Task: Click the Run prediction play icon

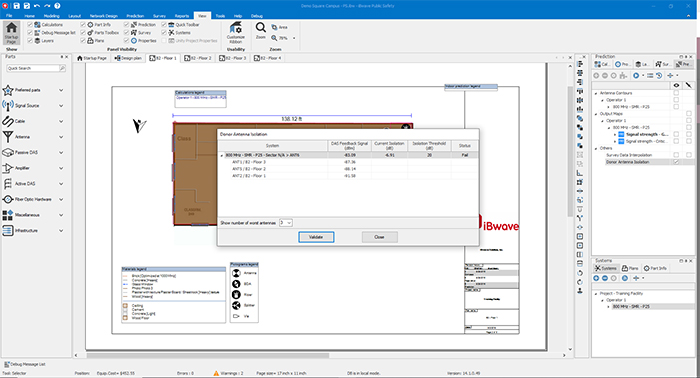Action: [x=636, y=75]
